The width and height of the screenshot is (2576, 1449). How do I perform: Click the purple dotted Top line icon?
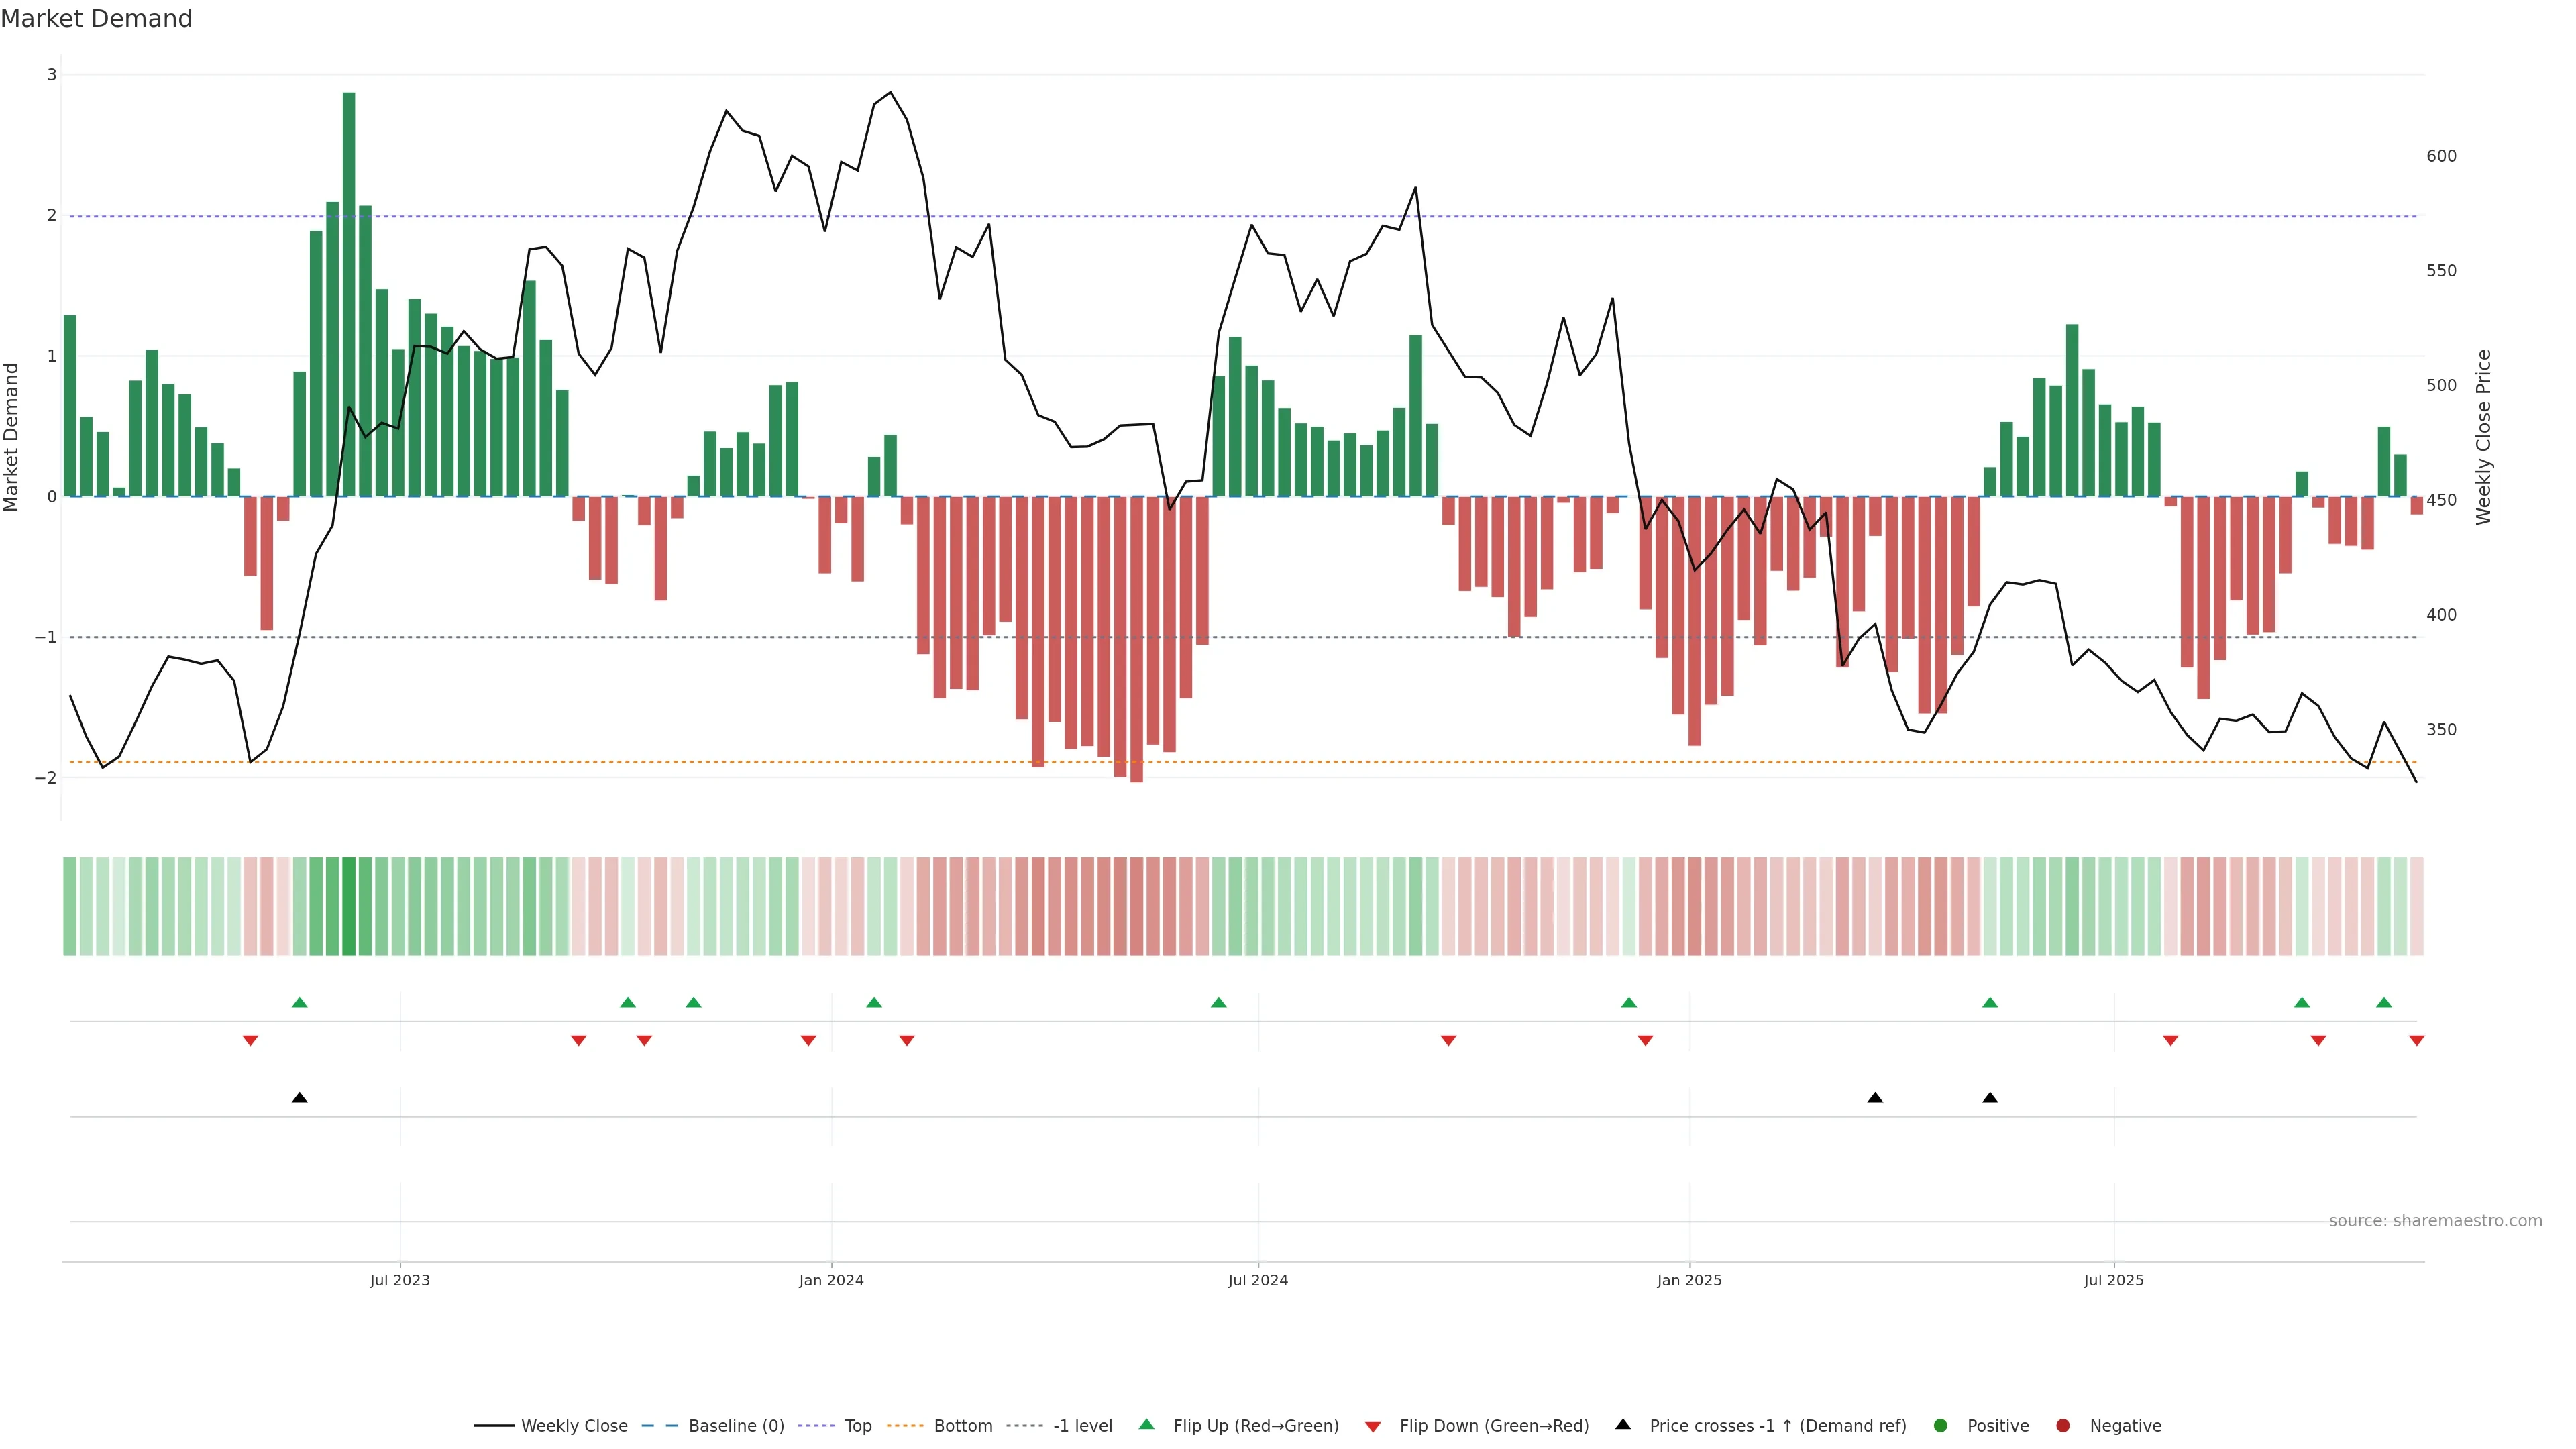[817, 1425]
